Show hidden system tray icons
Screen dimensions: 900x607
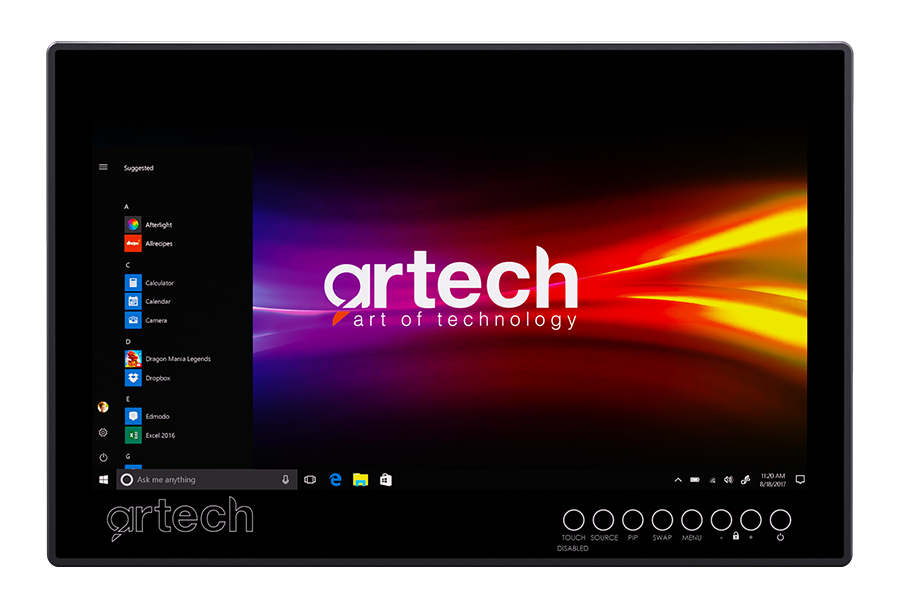(678, 480)
